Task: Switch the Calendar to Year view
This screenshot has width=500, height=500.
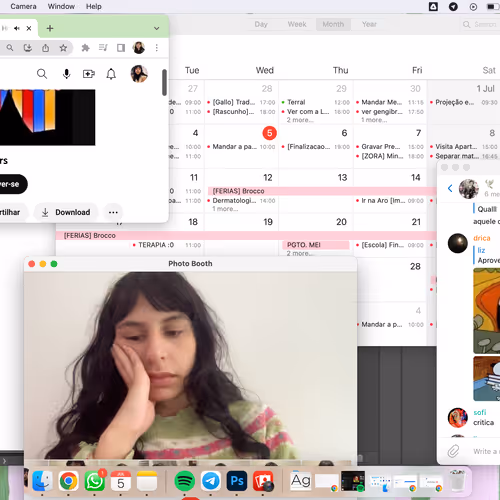Action: tap(369, 24)
